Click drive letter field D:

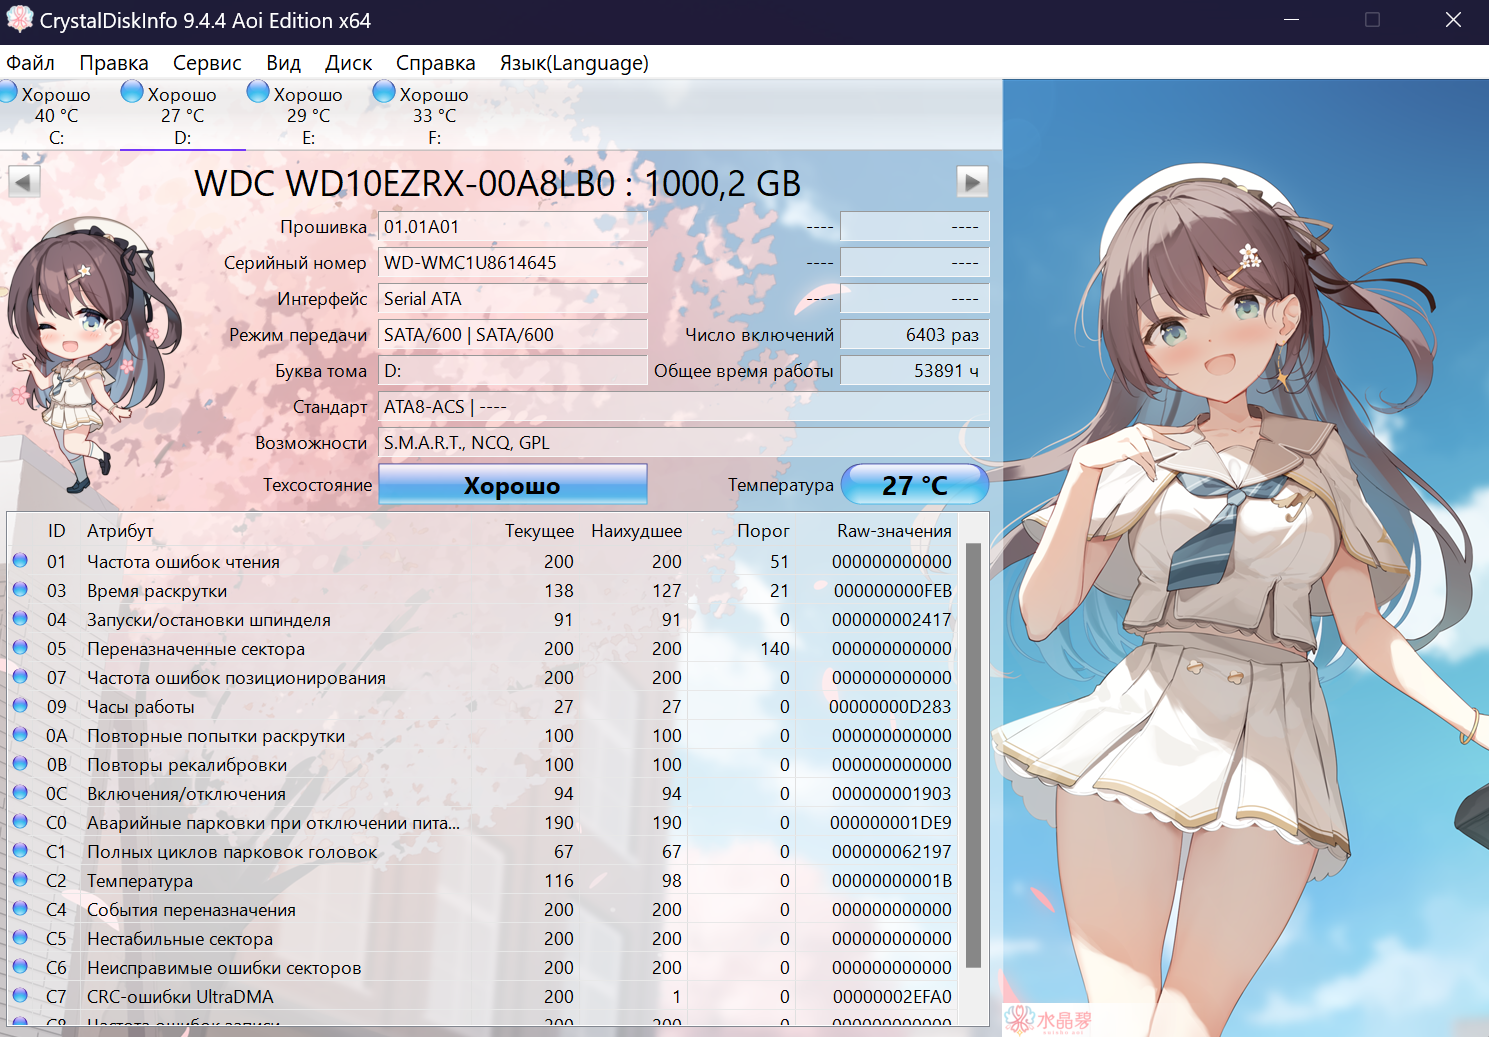[x=512, y=371]
